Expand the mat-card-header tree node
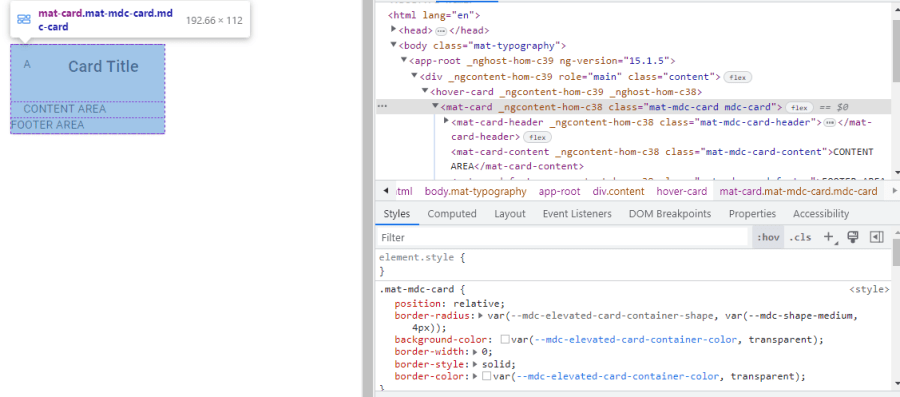 point(447,120)
